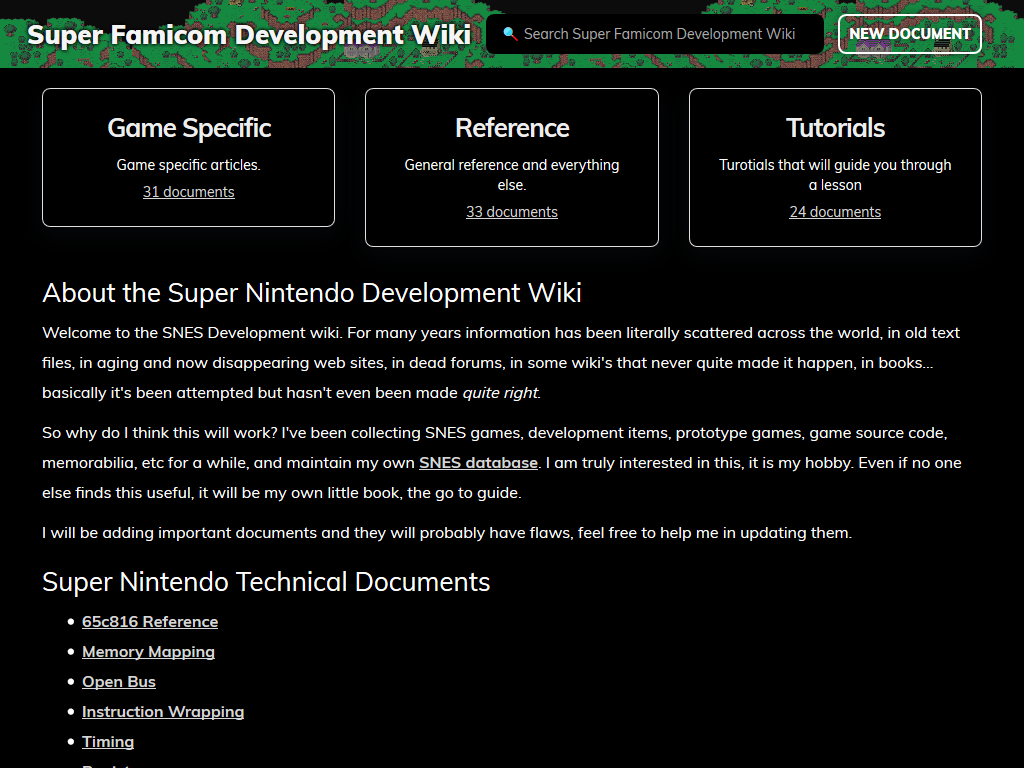Open the 33 documents link

point(512,212)
